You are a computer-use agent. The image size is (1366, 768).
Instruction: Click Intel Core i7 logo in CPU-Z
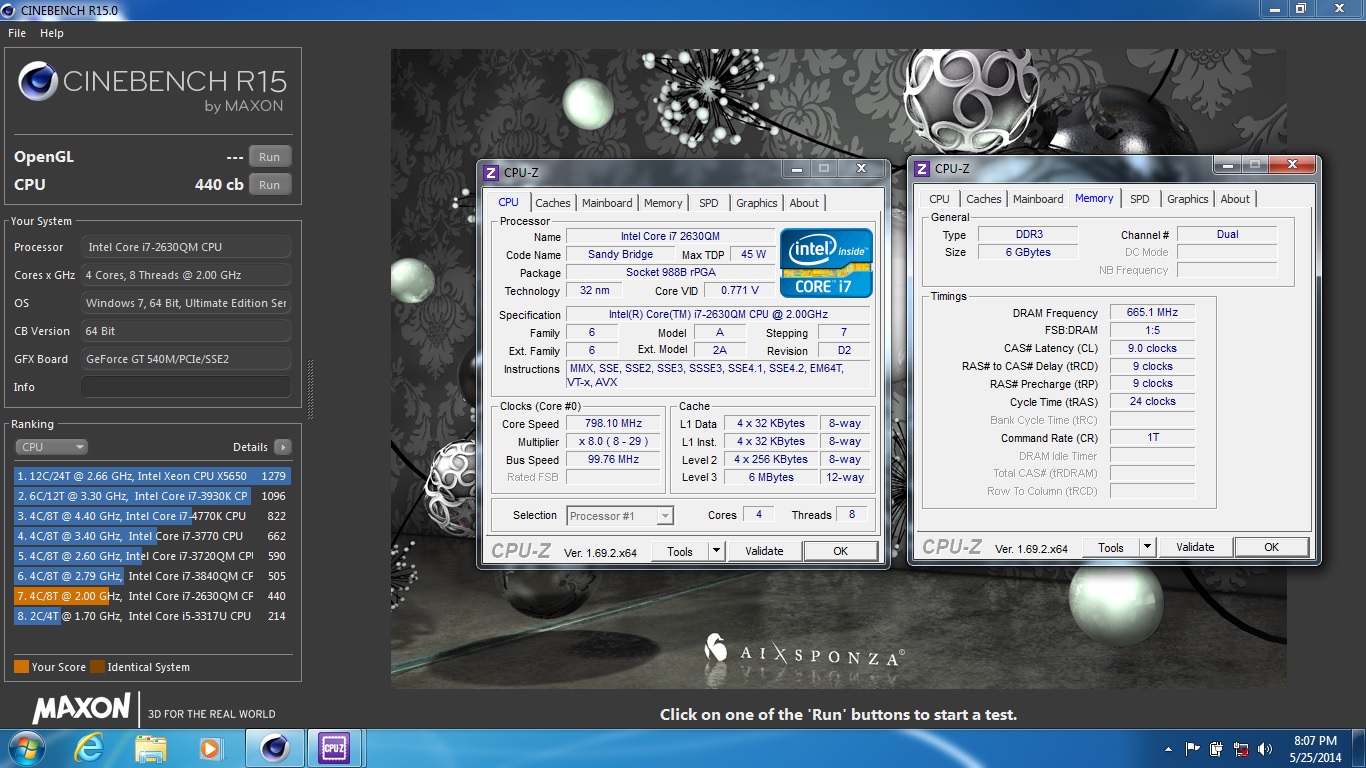[x=827, y=263]
